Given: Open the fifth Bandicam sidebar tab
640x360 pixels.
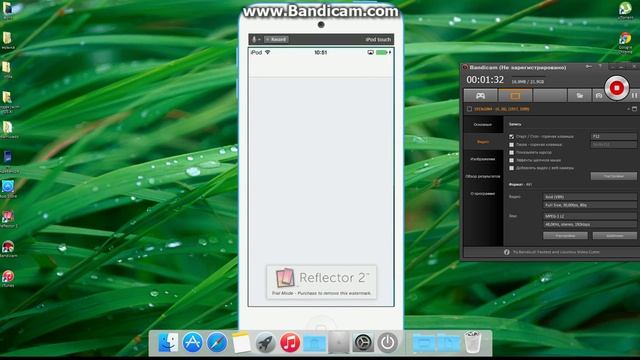Looking at the screenshot, I should (483, 193).
